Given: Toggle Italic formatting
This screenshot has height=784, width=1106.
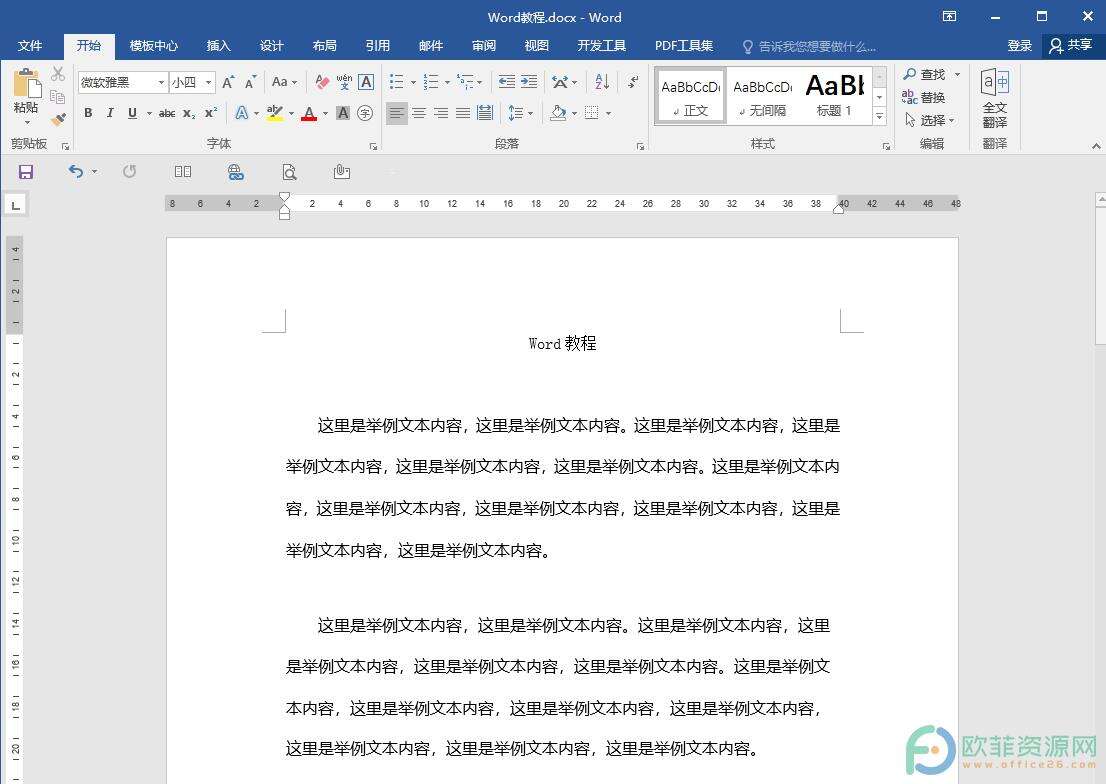Looking at the screenshot, I should pyautogui.click(x=110, y=113).
